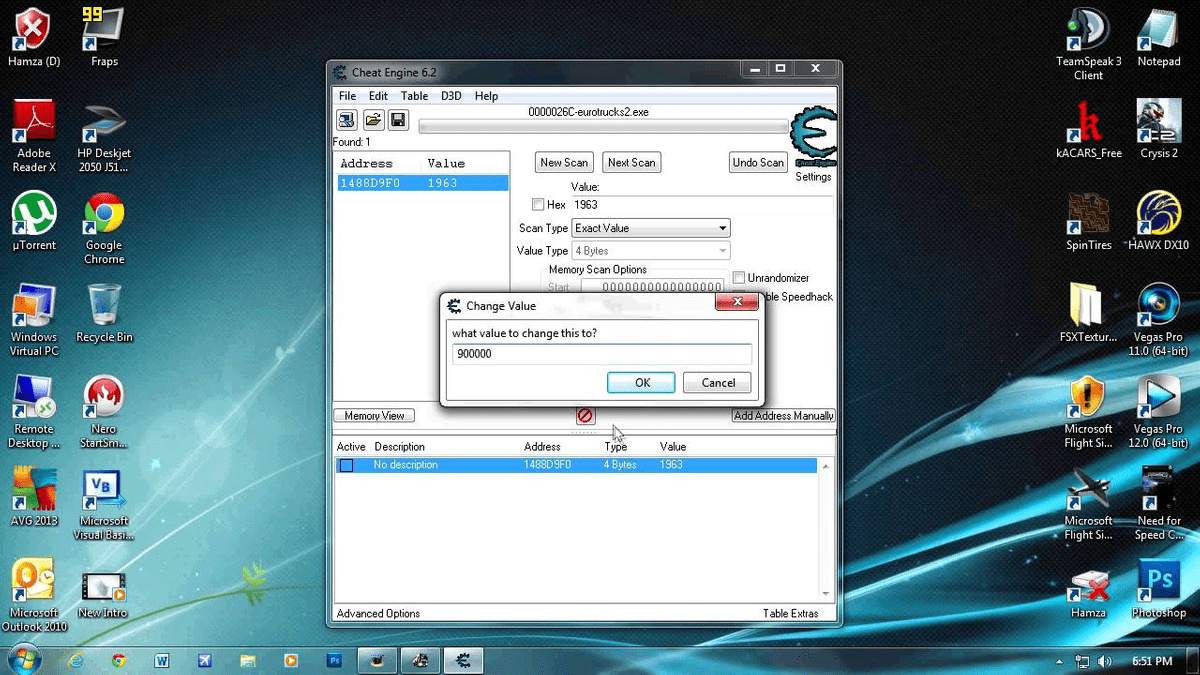This screenshot has height=675, width=1200.
Task: Click the Next Scan button
Action: (x=631, y=161)
